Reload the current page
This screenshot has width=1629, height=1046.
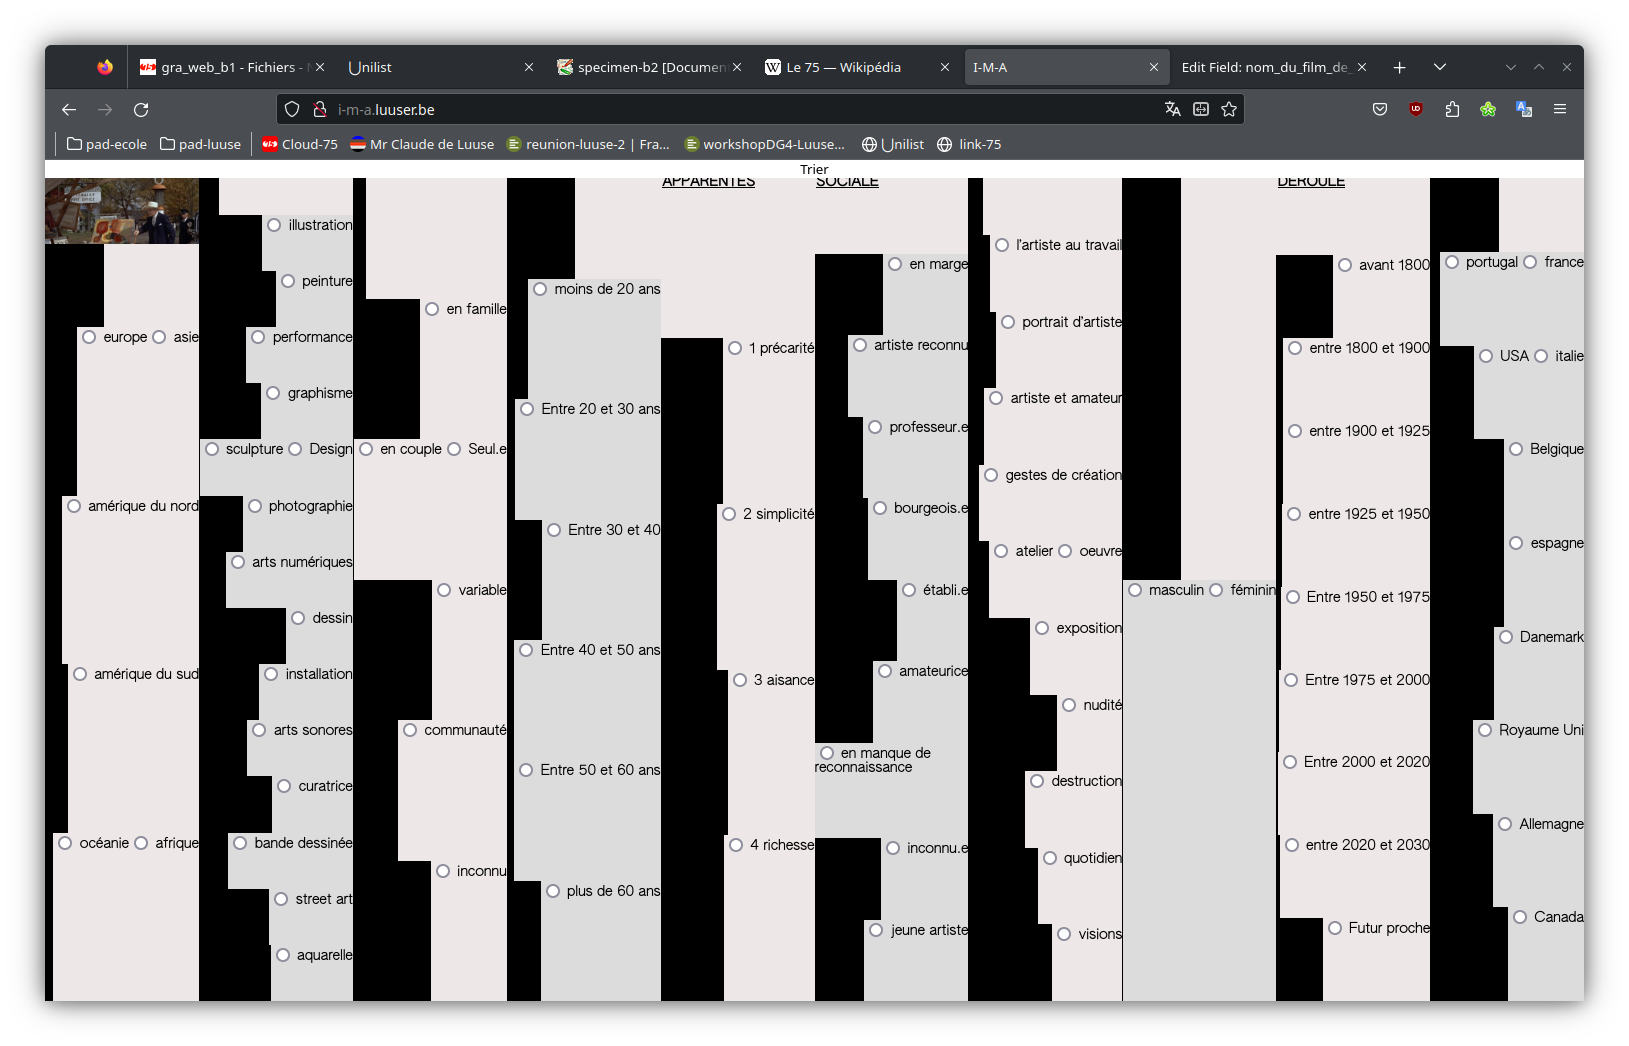pyautogui.click(x=141, y=109)
